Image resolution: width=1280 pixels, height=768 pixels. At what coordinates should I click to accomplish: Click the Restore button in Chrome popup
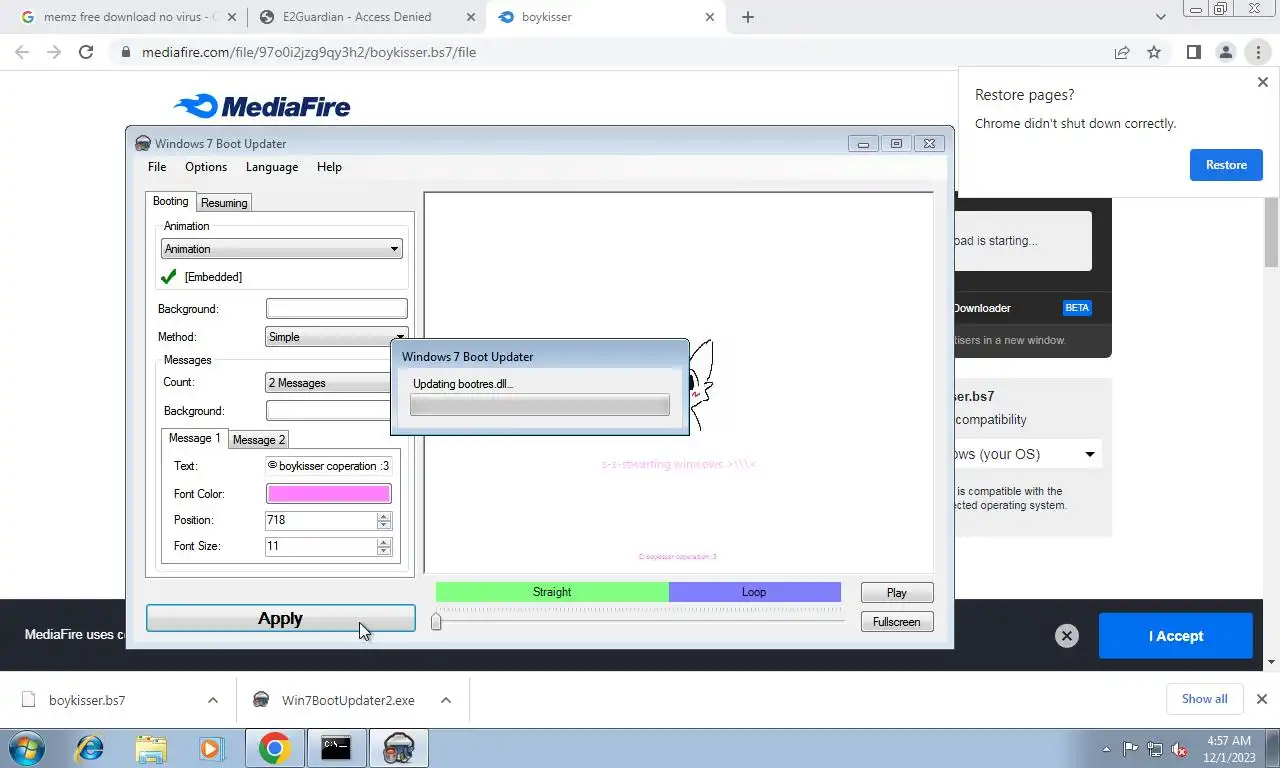(x=1226, y=165)
